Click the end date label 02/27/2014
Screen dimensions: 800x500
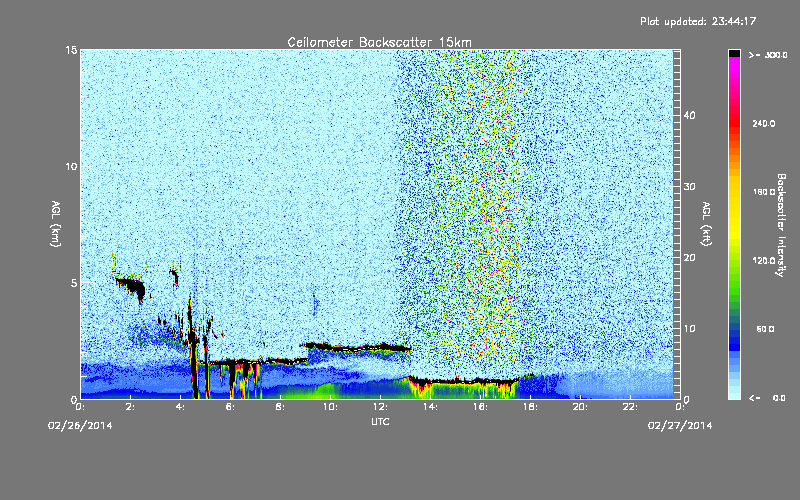point(680,426)
